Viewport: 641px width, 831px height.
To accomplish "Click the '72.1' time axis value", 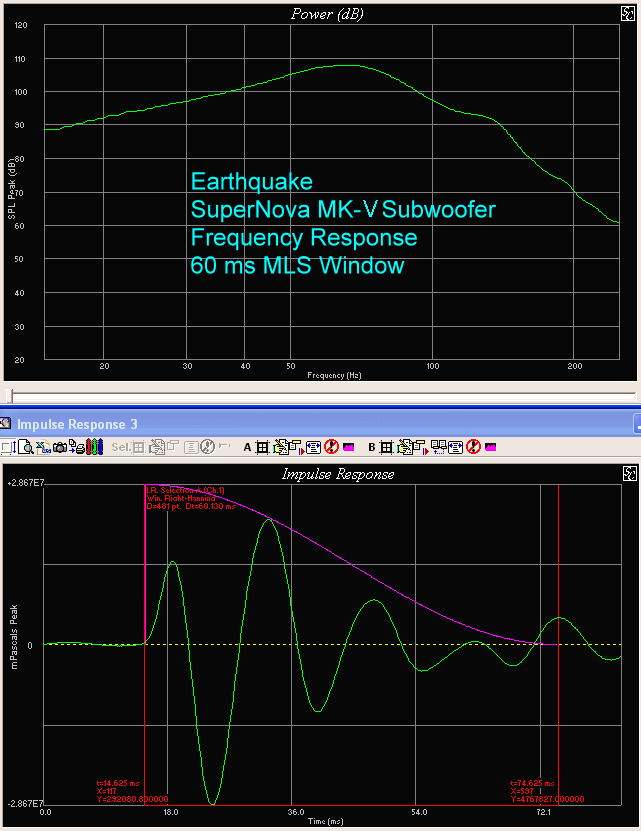I will (543, 812).
